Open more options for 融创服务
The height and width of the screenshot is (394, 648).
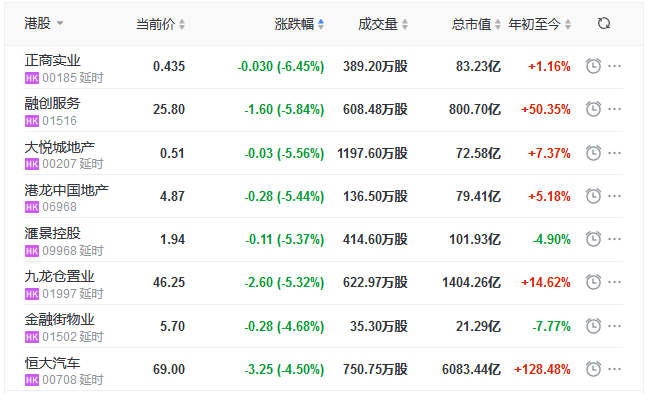click(x=615, y=109)
